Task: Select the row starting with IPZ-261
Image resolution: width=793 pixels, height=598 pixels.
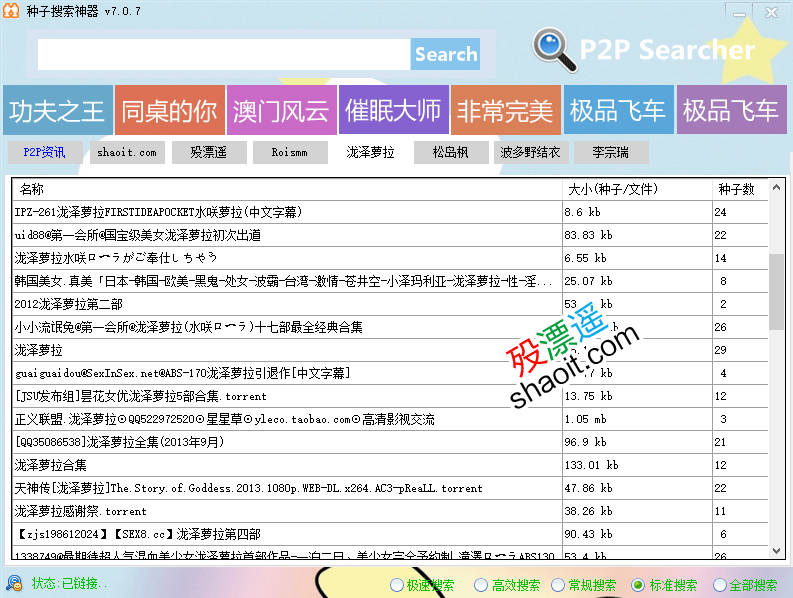Action: click(x=390, y=212)
